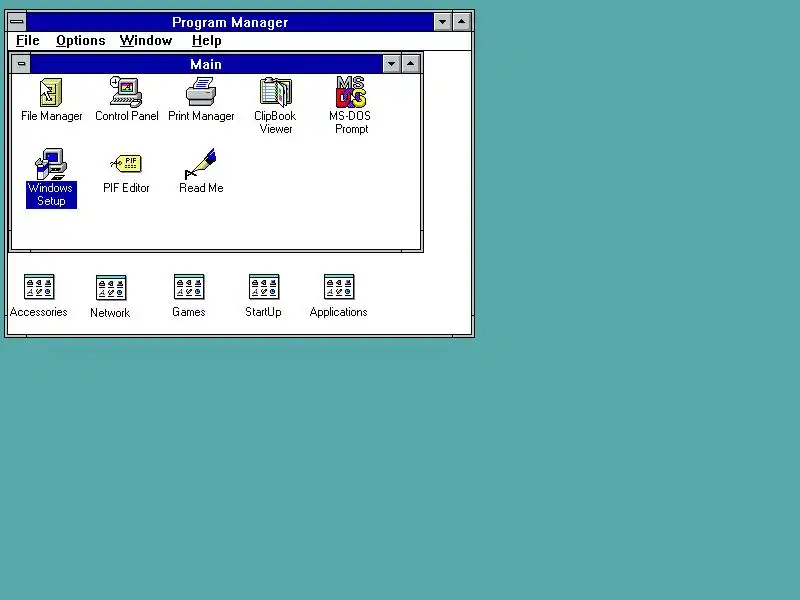
Task: Maximize the Program Manager window
Action: (462, 22)
